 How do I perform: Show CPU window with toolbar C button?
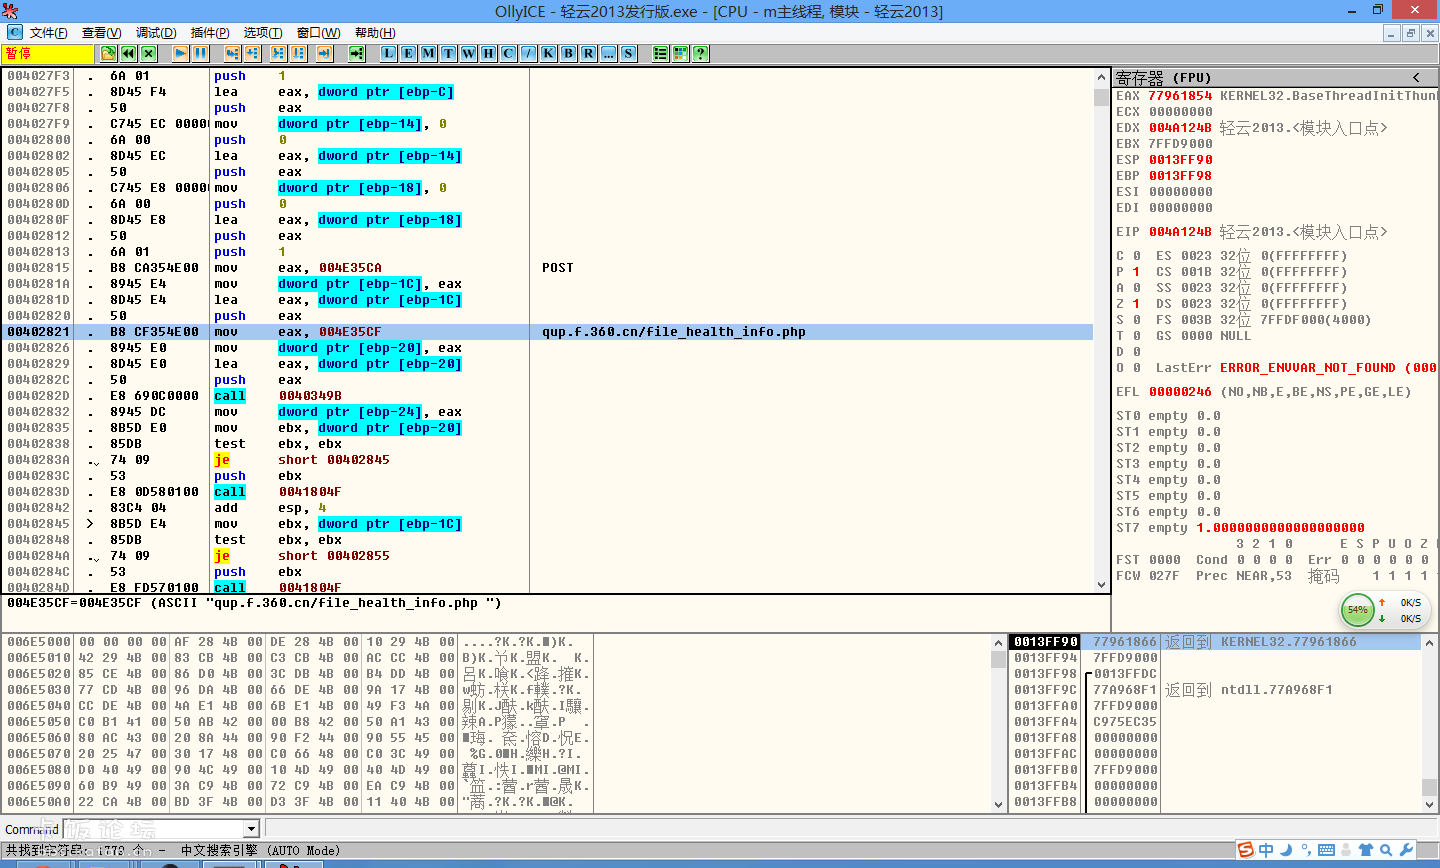click(x=508, y=53)
